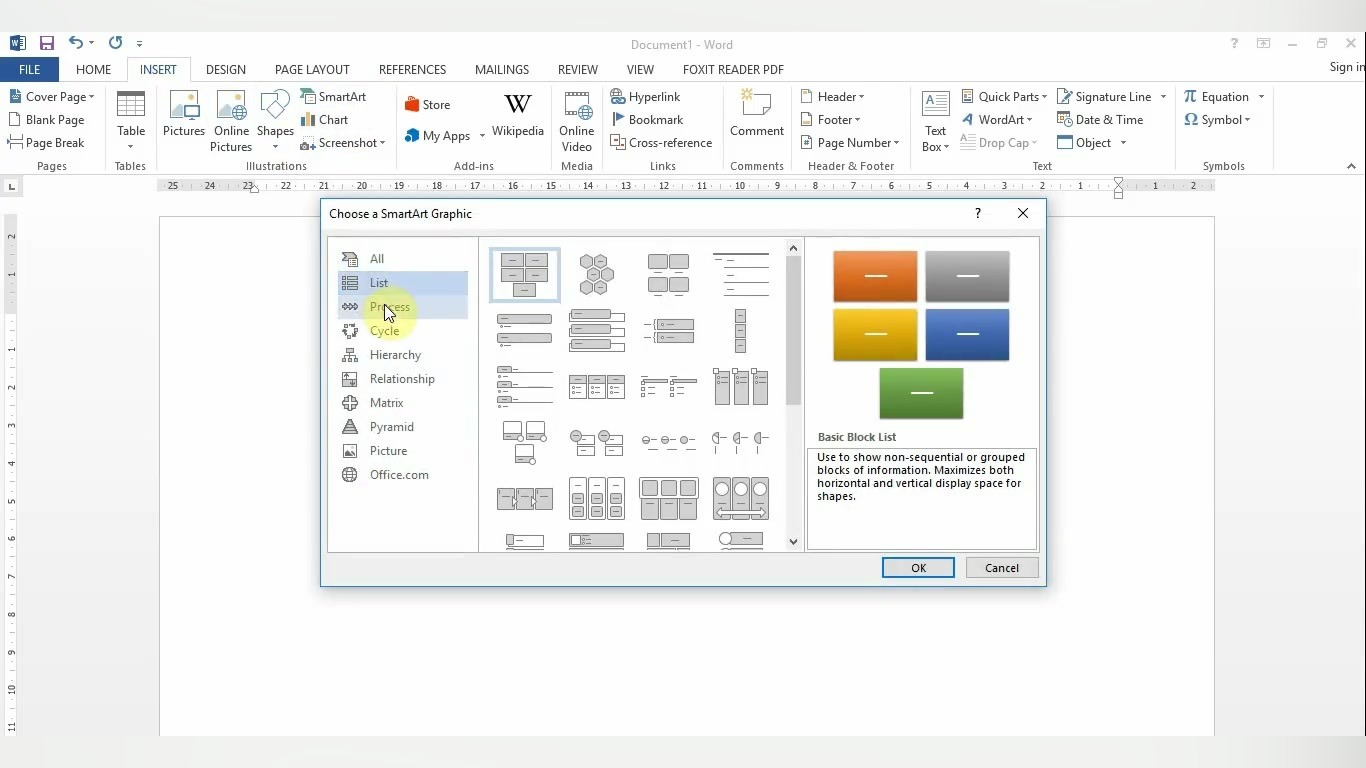Click the orange block in the preview
Screen dimensions: 1366x768
coord(875,276)
